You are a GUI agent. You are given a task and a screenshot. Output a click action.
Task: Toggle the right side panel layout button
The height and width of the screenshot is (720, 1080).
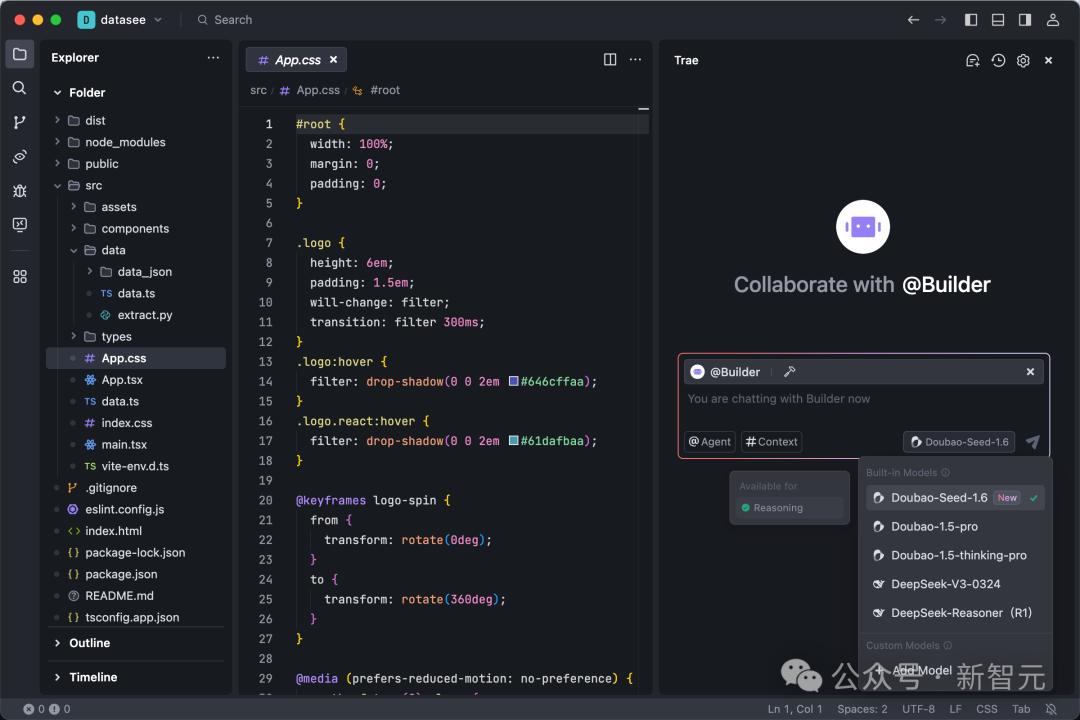pyautogui.click(x=1025, y=20)
